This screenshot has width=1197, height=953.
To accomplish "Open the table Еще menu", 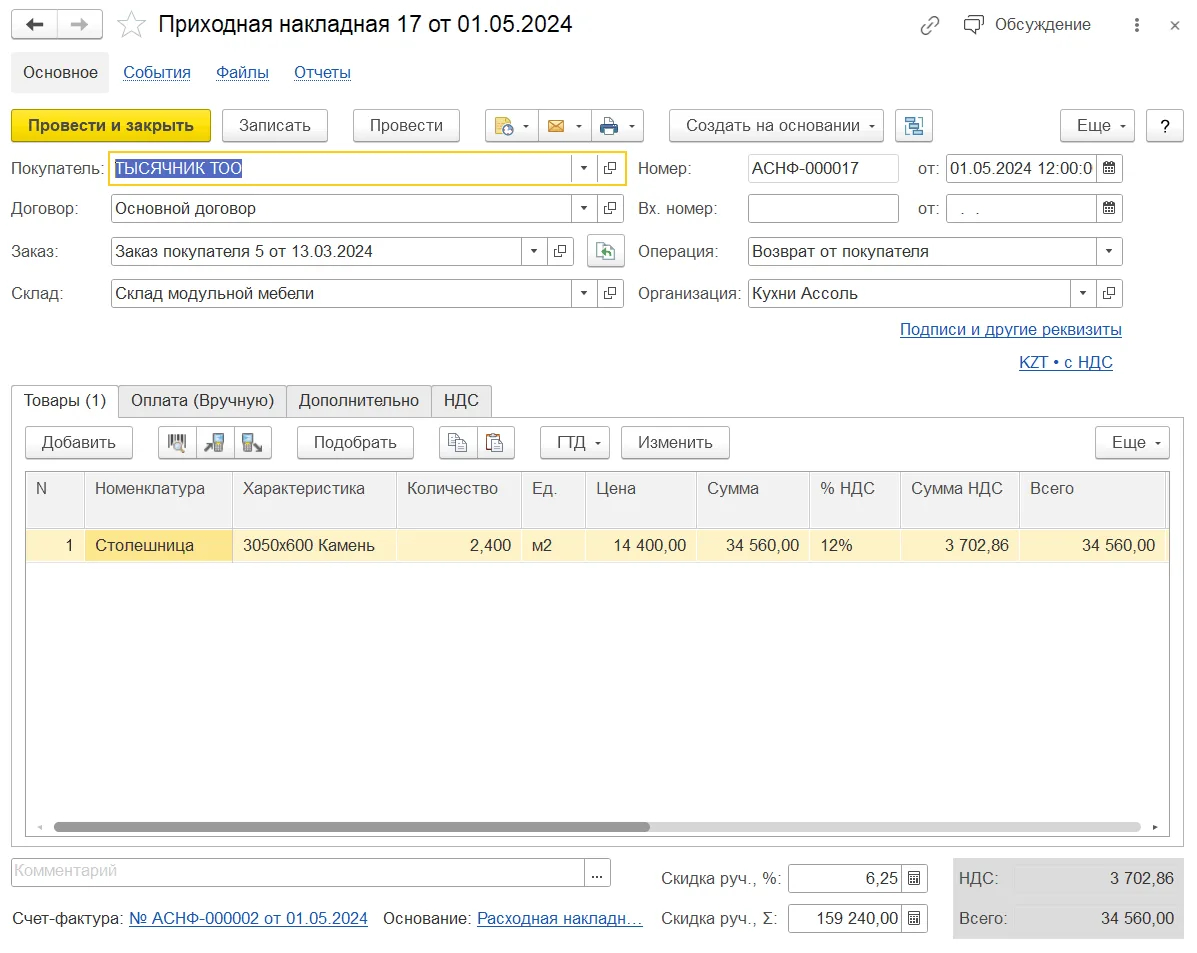I will tap(1132, 443).
